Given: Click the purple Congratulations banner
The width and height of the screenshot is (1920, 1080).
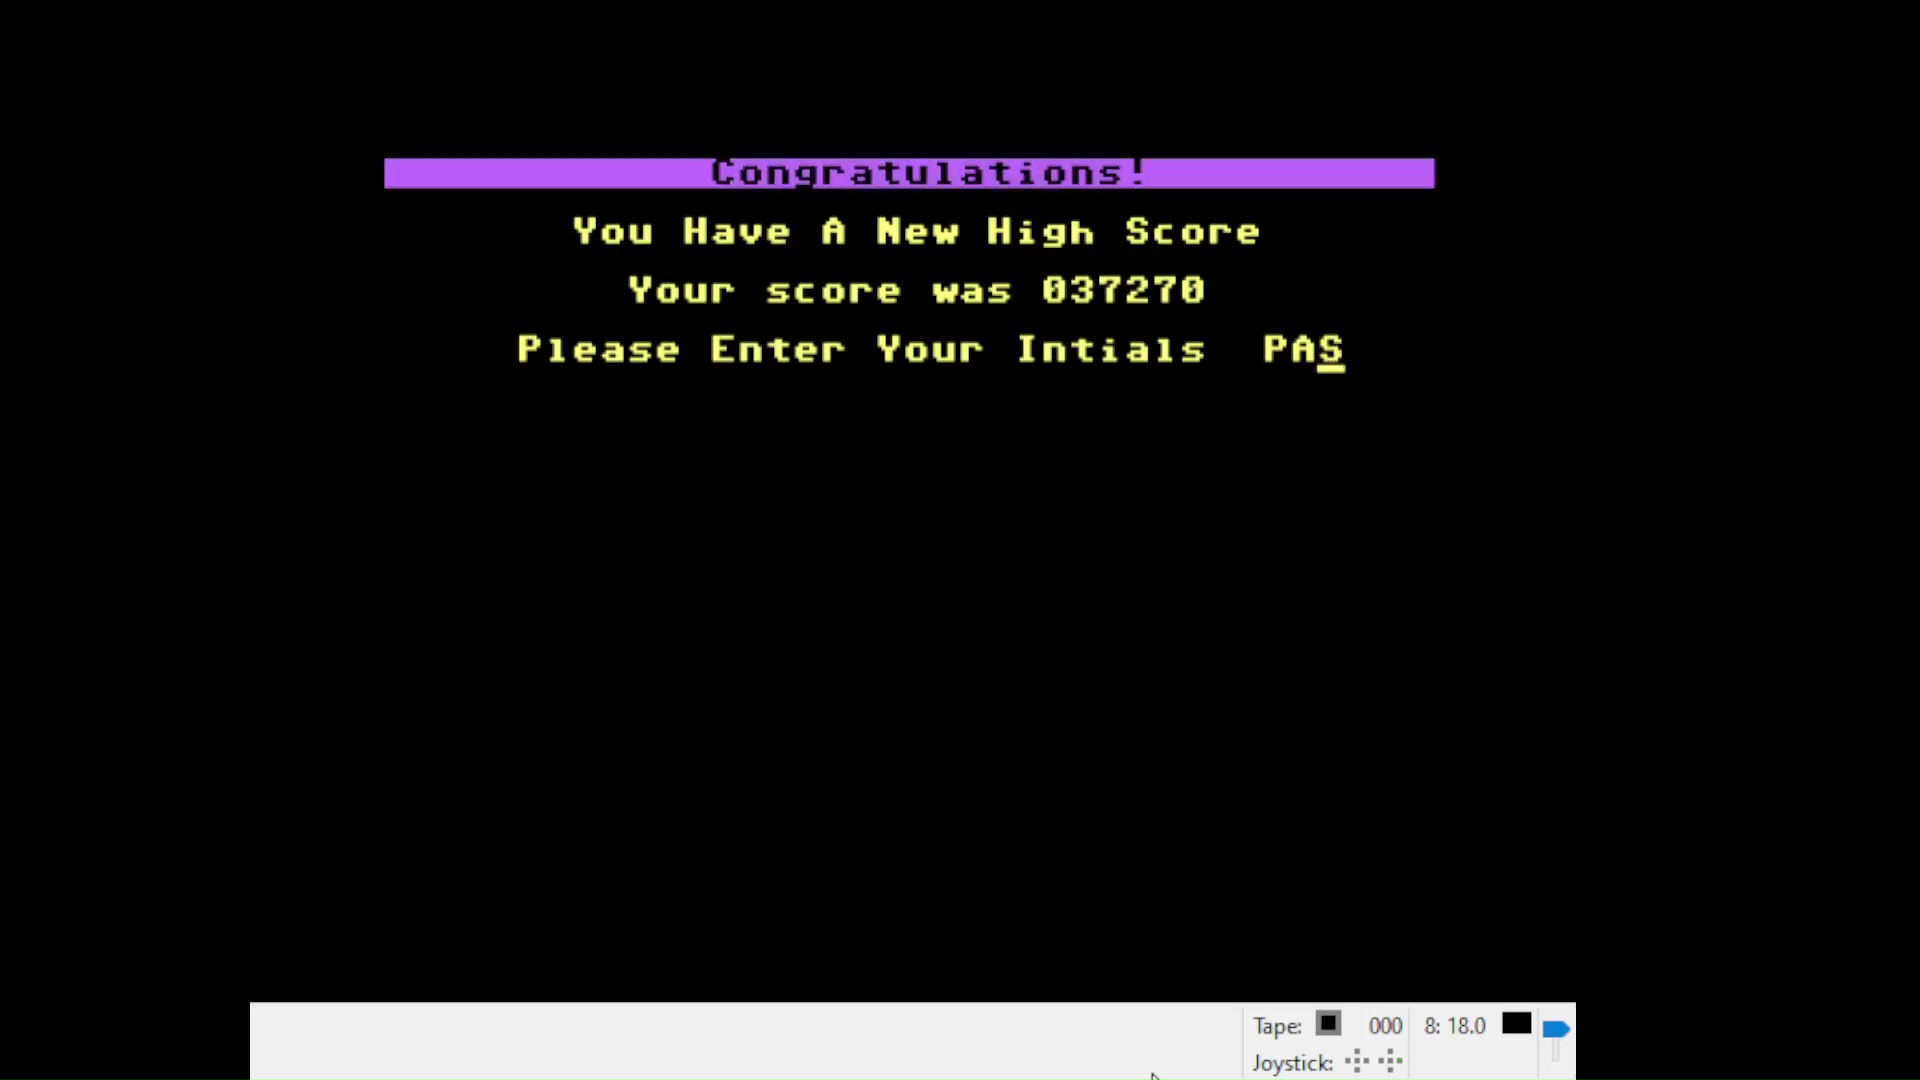Looking at the screenshot, I should (x=908, y=173).
